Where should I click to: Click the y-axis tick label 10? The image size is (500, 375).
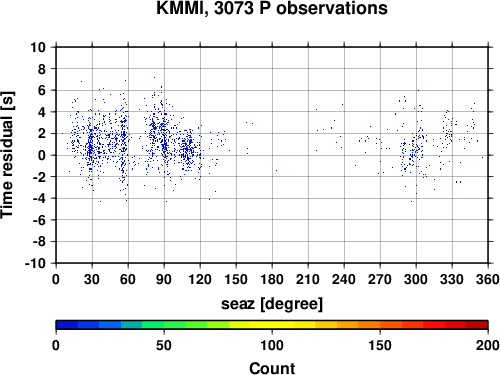pyautogui.click(x=38, y=47)
